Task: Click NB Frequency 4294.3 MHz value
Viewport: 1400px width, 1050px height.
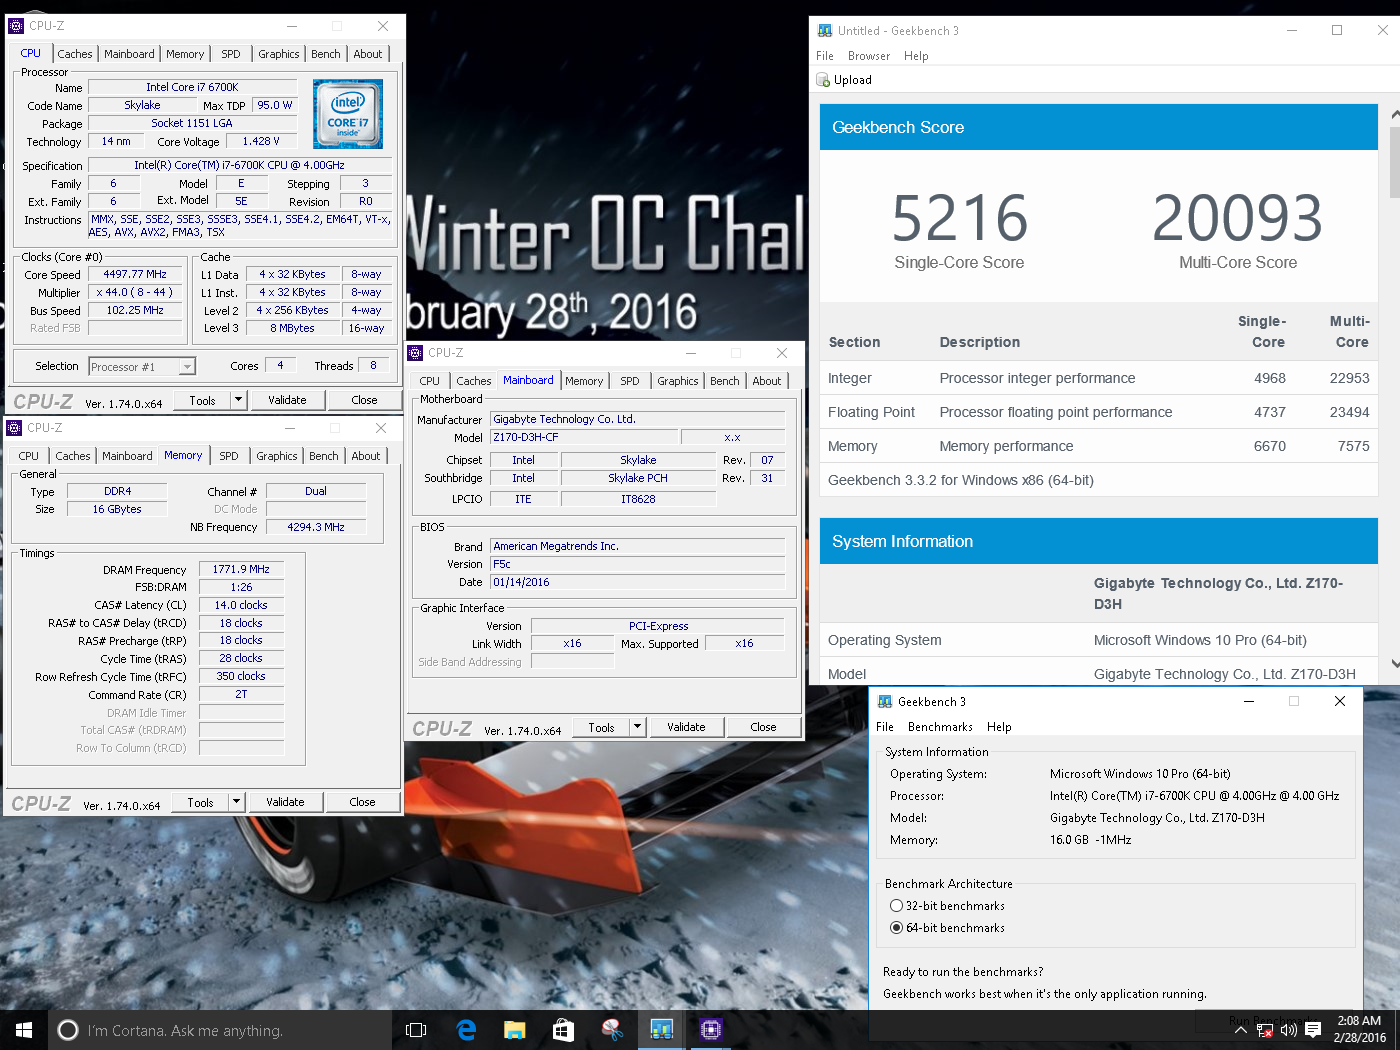Action: 316,527
